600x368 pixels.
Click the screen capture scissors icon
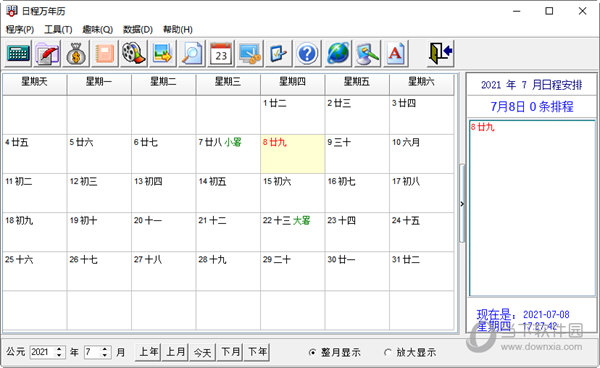249,54
